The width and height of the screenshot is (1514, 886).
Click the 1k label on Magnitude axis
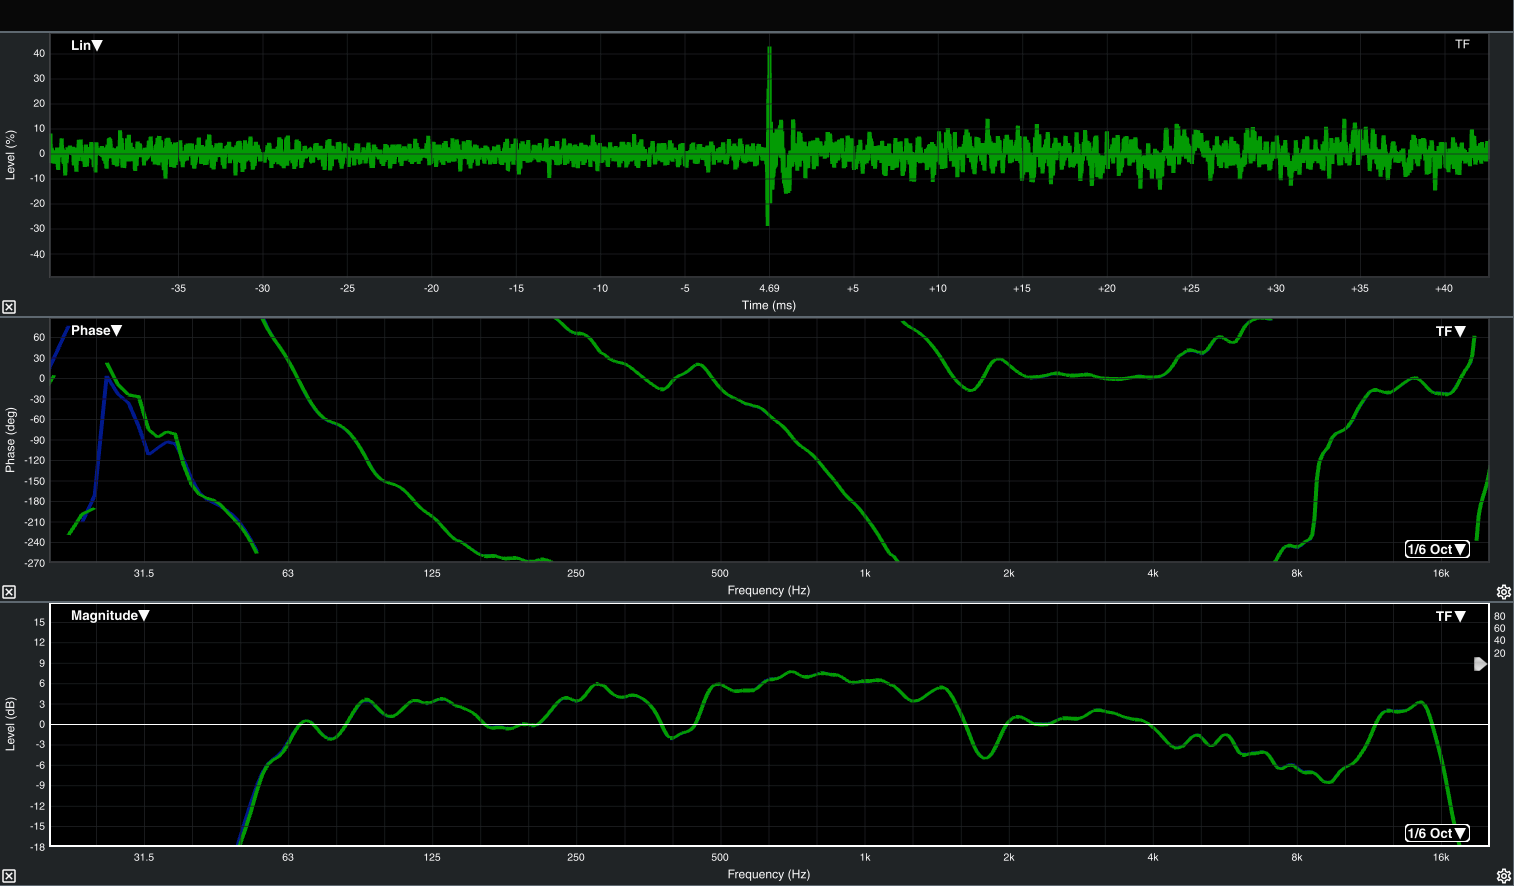tap(865, 857)
